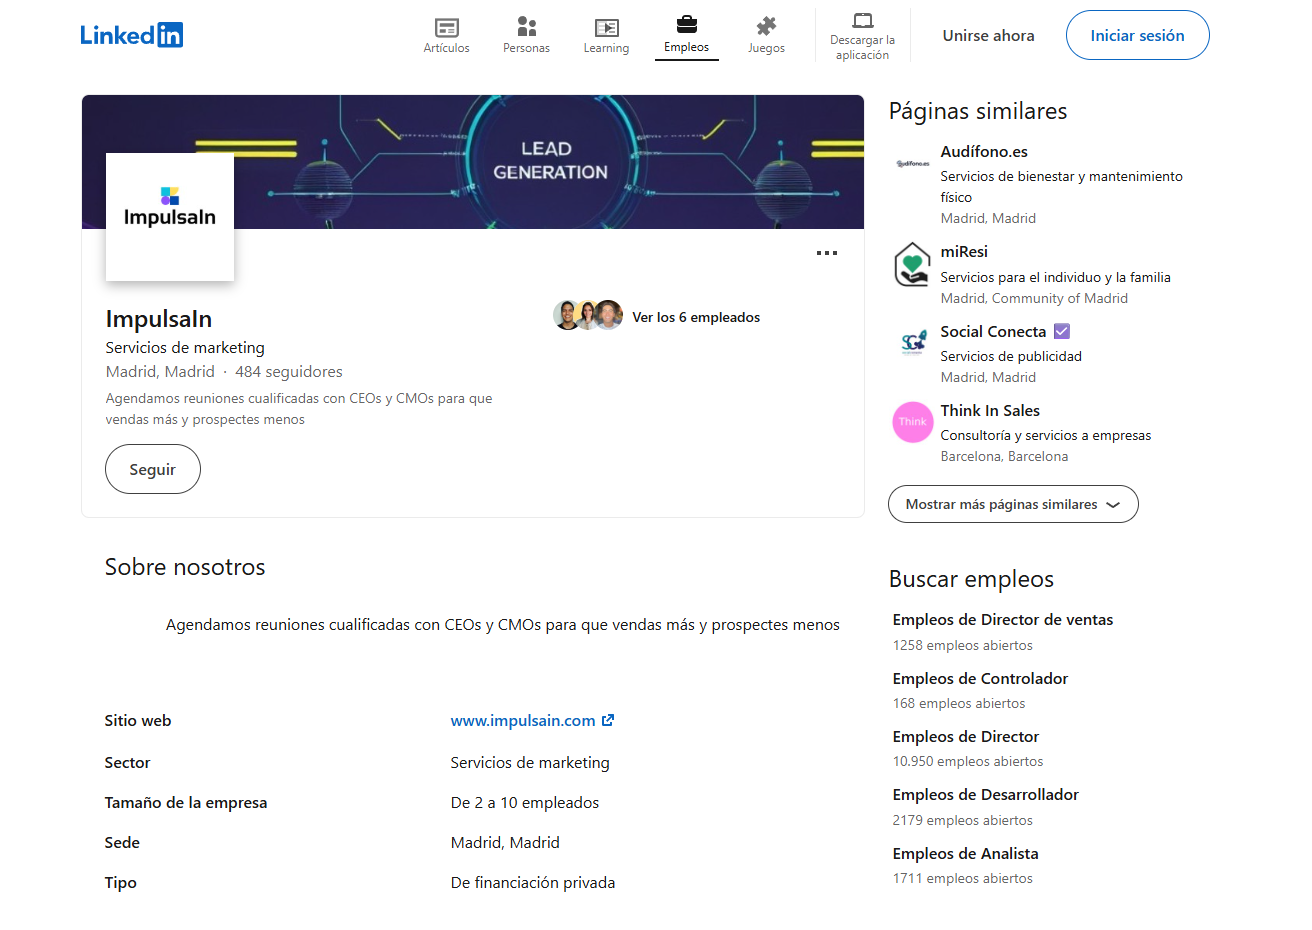Expand Mostrar más páginas similares

tap(1013, 504)
